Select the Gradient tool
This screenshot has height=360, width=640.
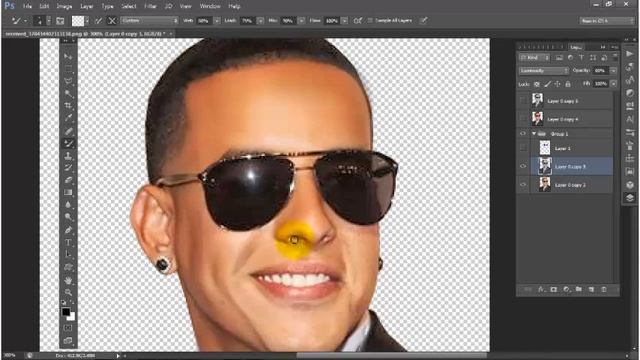[68, 193]
